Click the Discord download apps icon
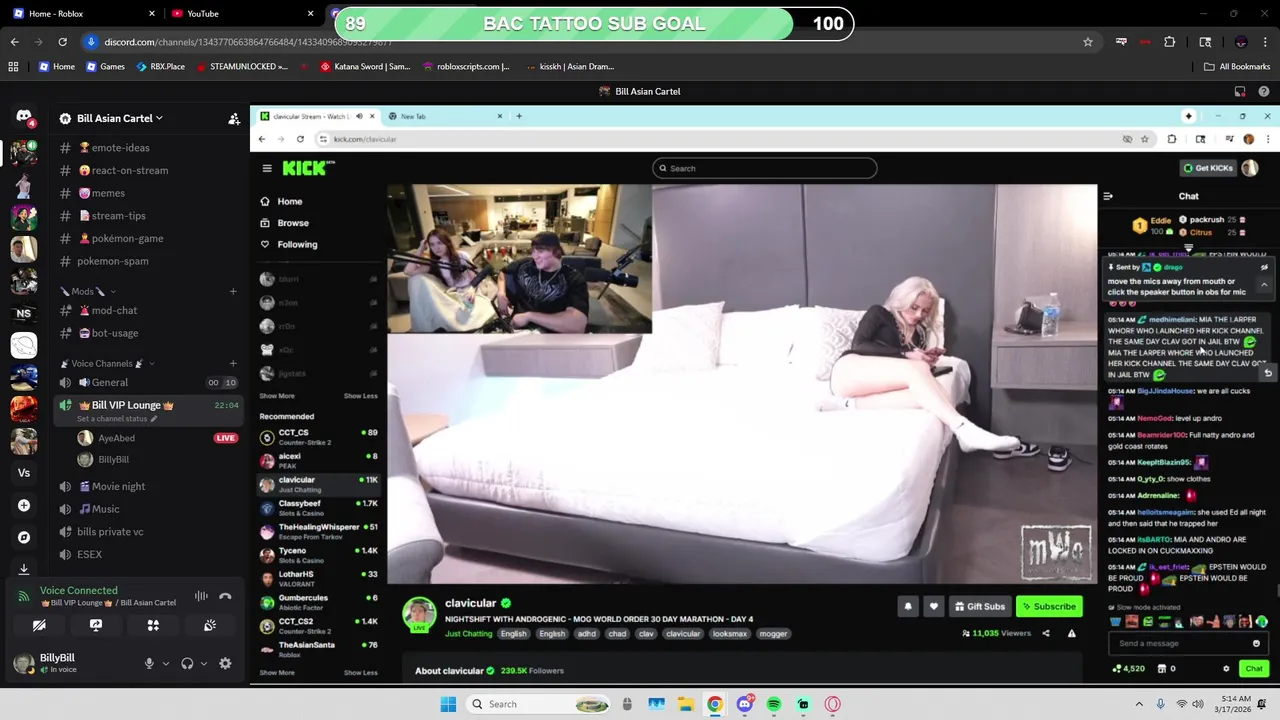1280x720 pixels. tap(24, 568)
